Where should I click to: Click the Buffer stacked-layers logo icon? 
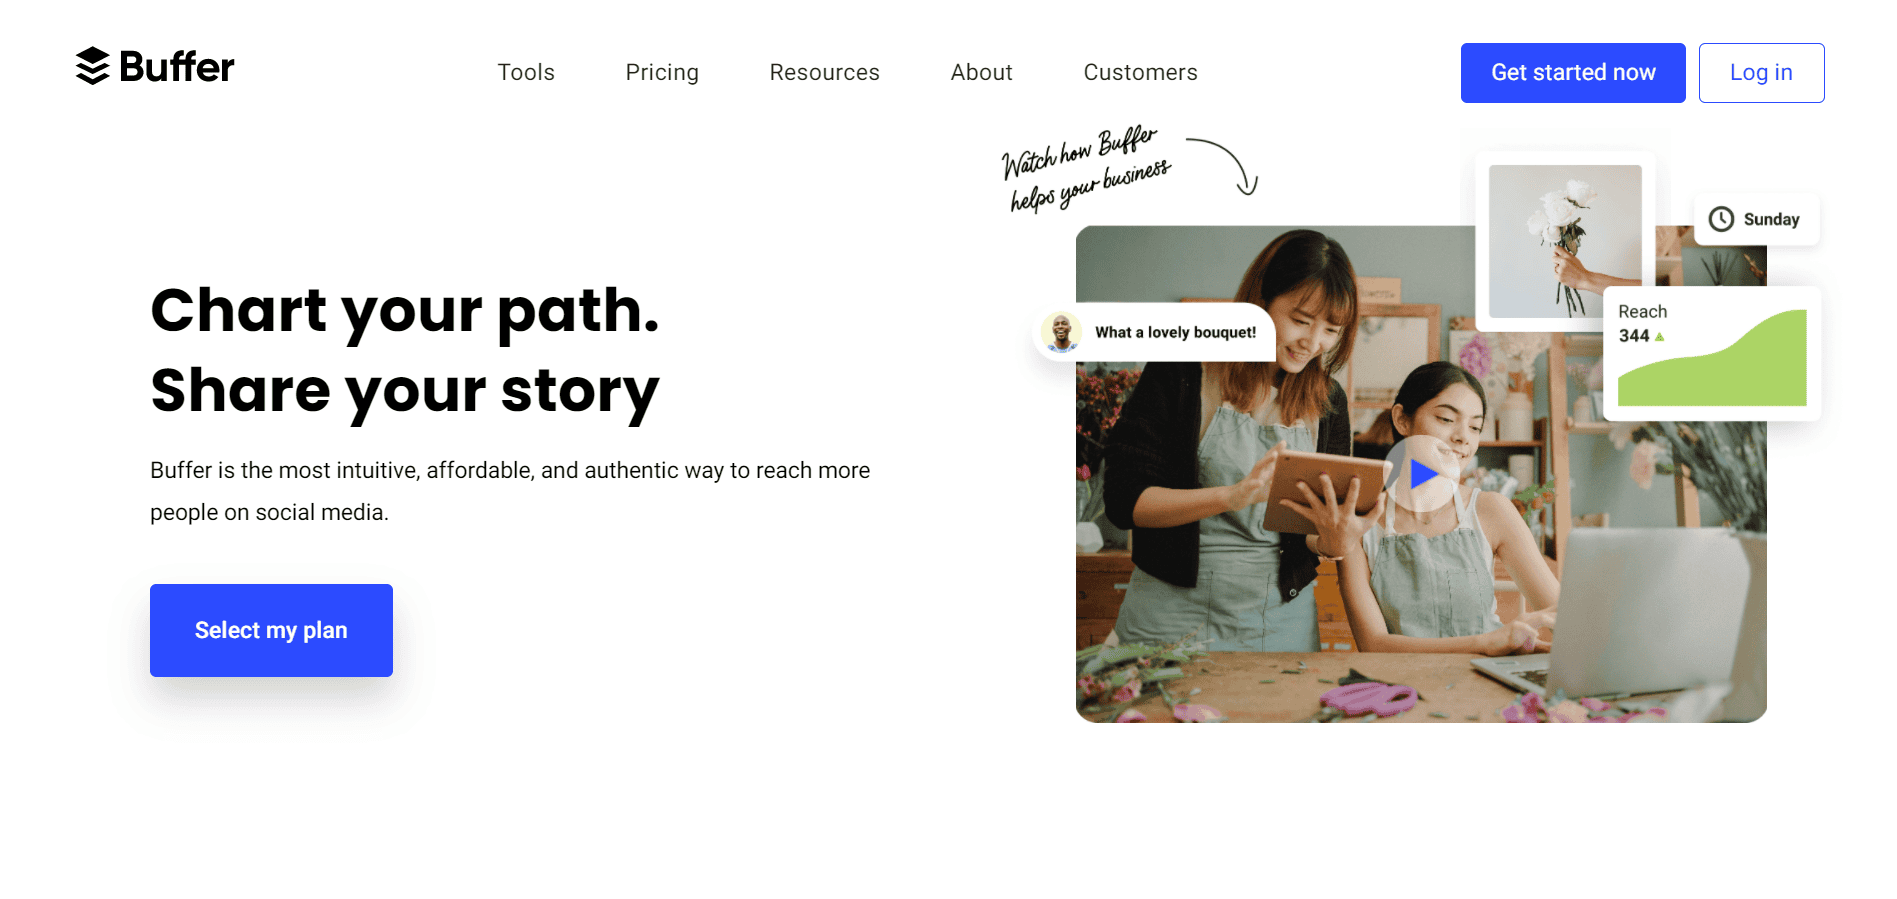point(92,66)
